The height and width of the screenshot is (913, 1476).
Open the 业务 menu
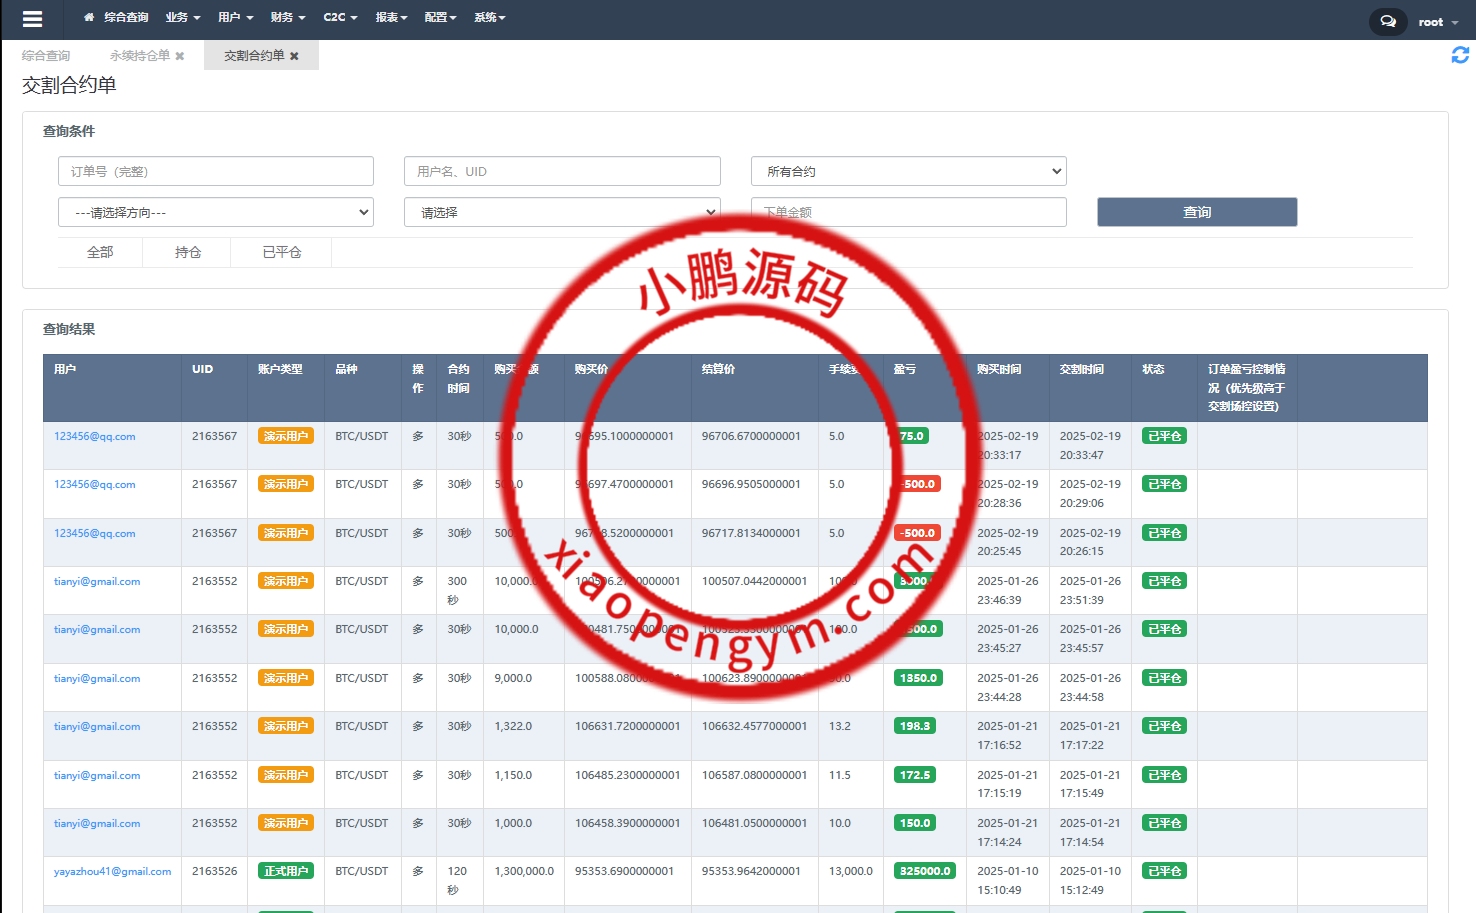[x=183, y=17]
